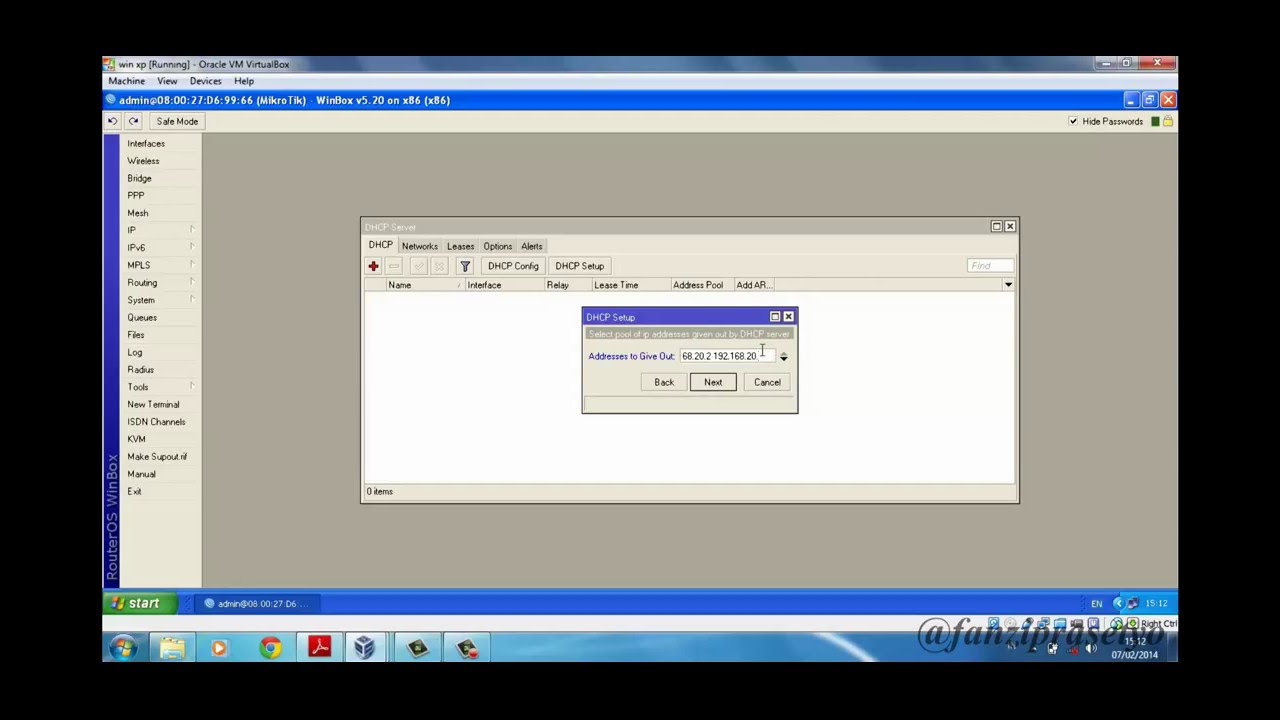Viewport: 1280px width, 720px height.
Task: Switch to the Options tab
Action: pos(497,246)
